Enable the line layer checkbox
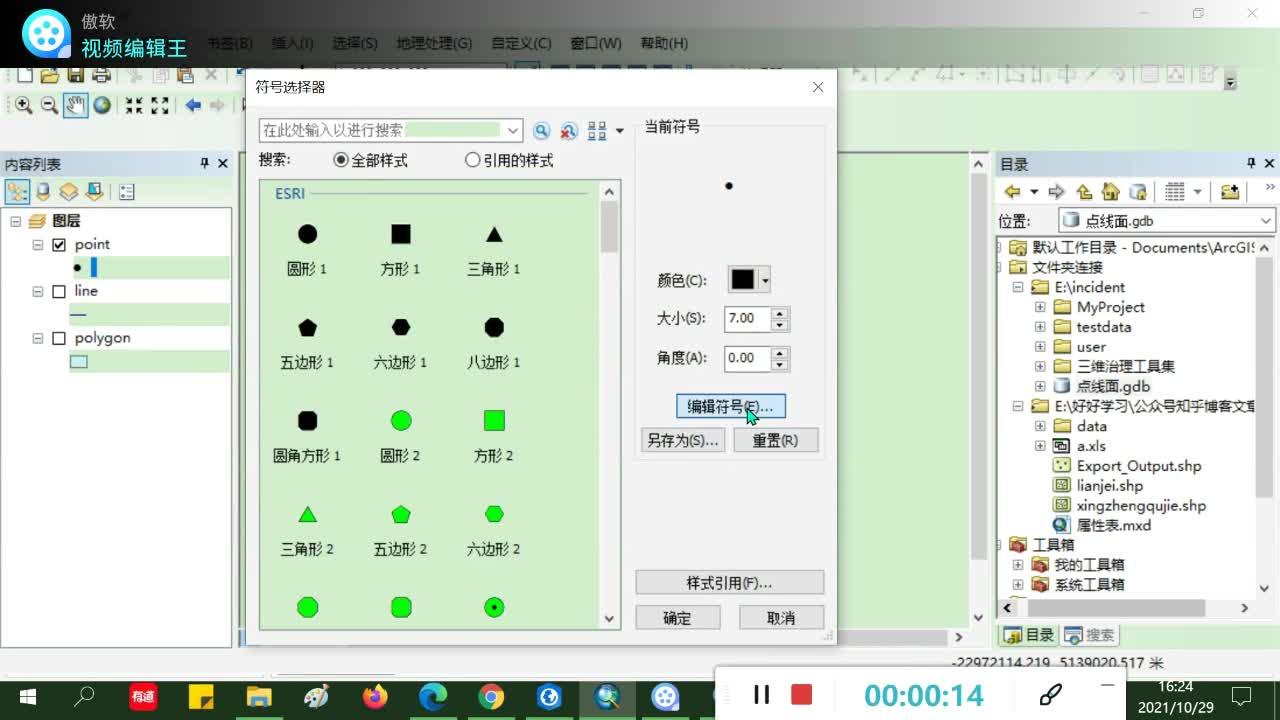 point(60,291)
